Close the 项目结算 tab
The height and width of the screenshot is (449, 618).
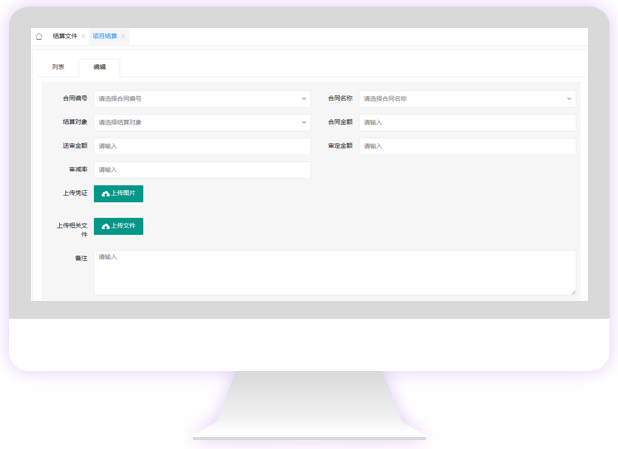[x=123, y=36]
